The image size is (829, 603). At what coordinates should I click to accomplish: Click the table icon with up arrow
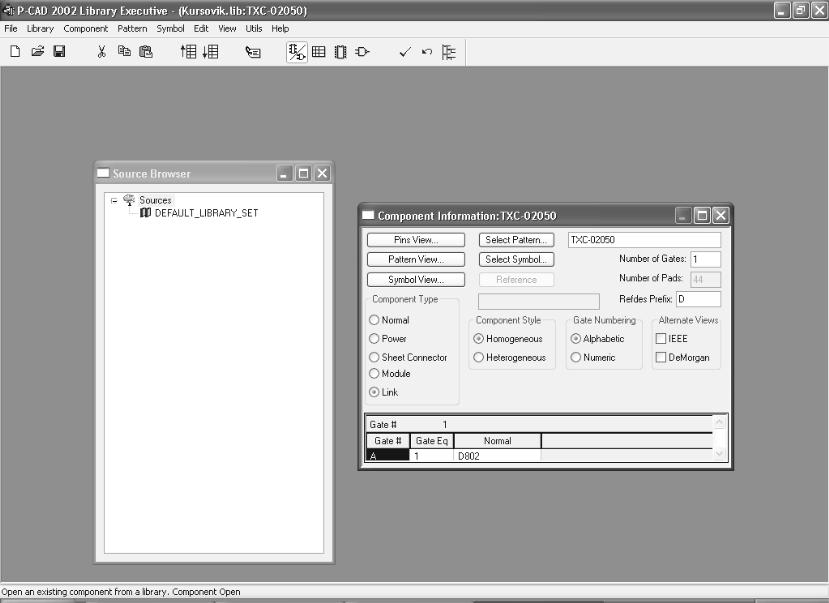point(188,51)
